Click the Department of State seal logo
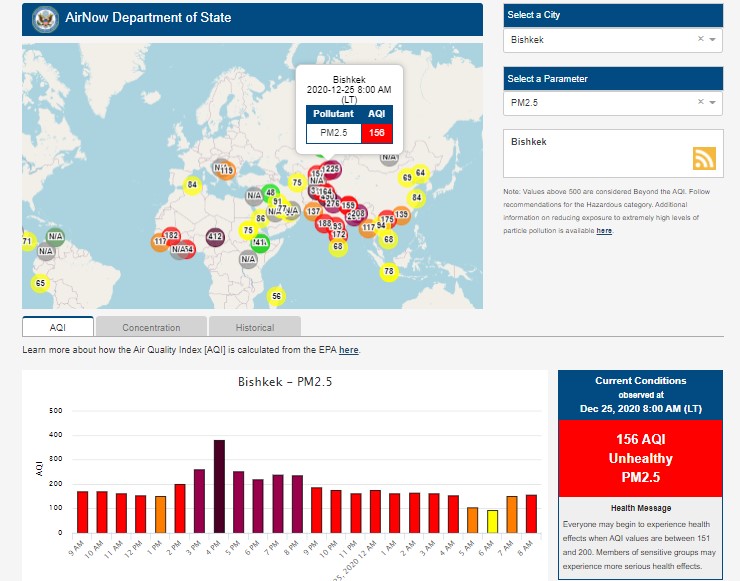The image size is (740, 581). (x=43, y=18)
